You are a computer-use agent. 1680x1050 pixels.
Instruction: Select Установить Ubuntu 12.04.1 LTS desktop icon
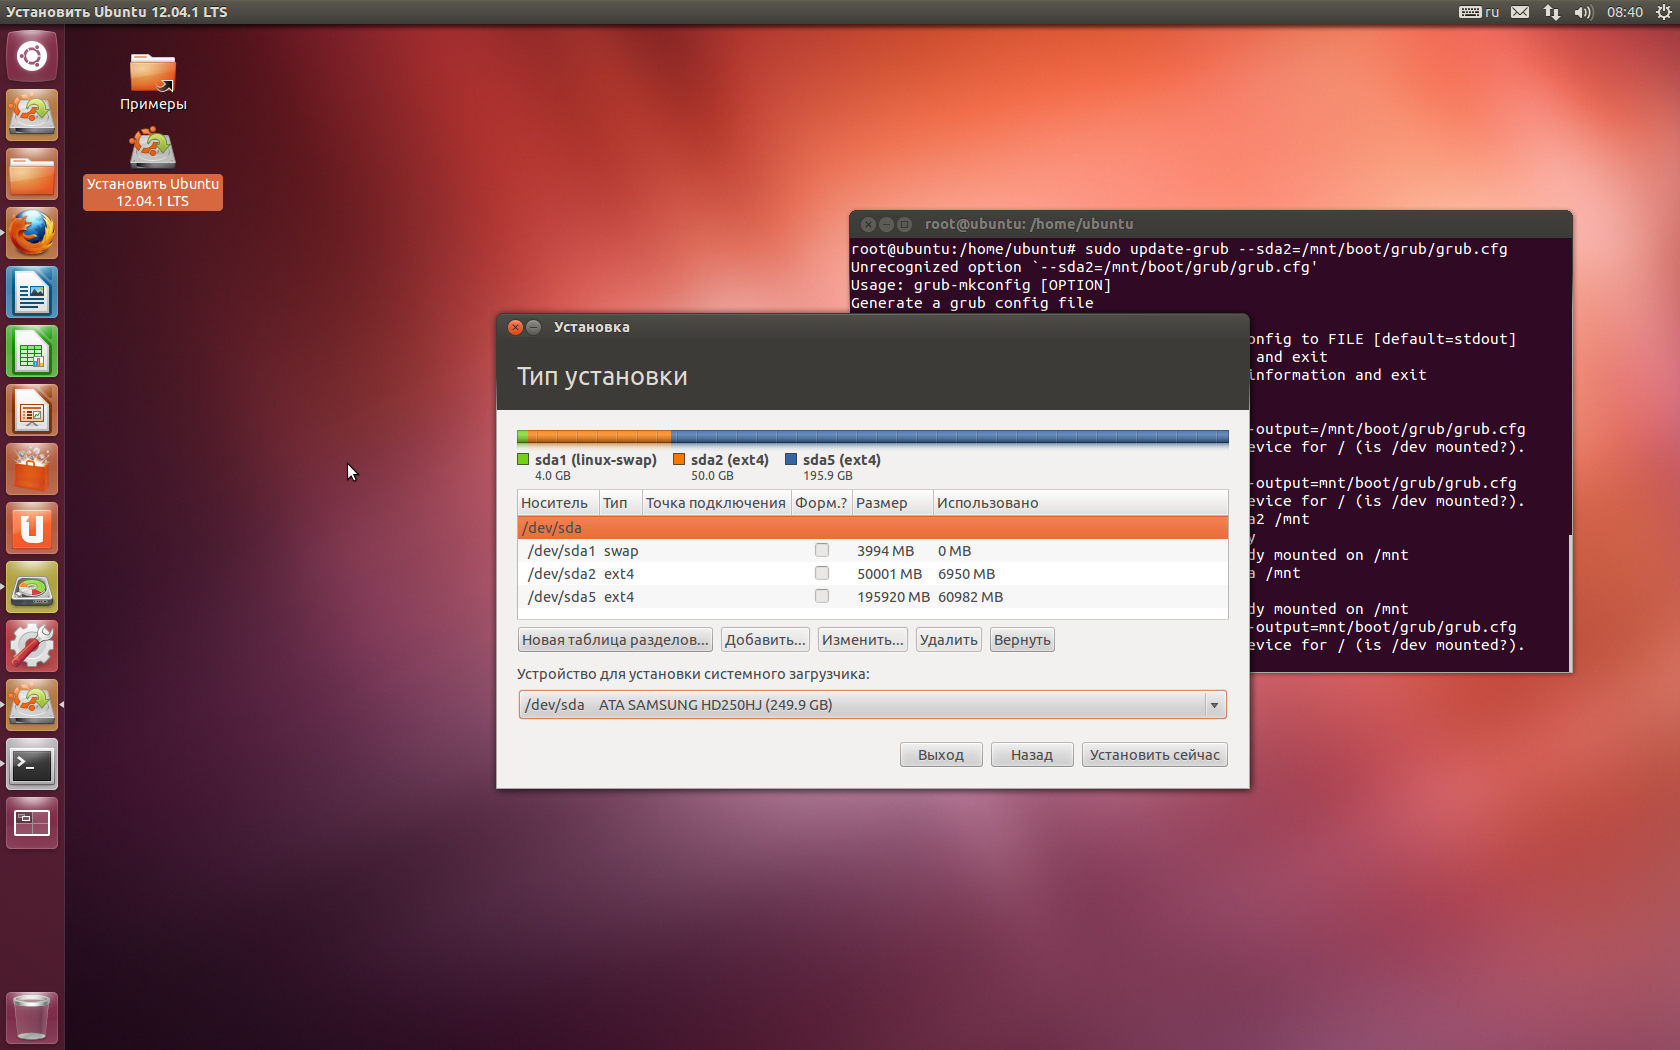pos(153,169)
